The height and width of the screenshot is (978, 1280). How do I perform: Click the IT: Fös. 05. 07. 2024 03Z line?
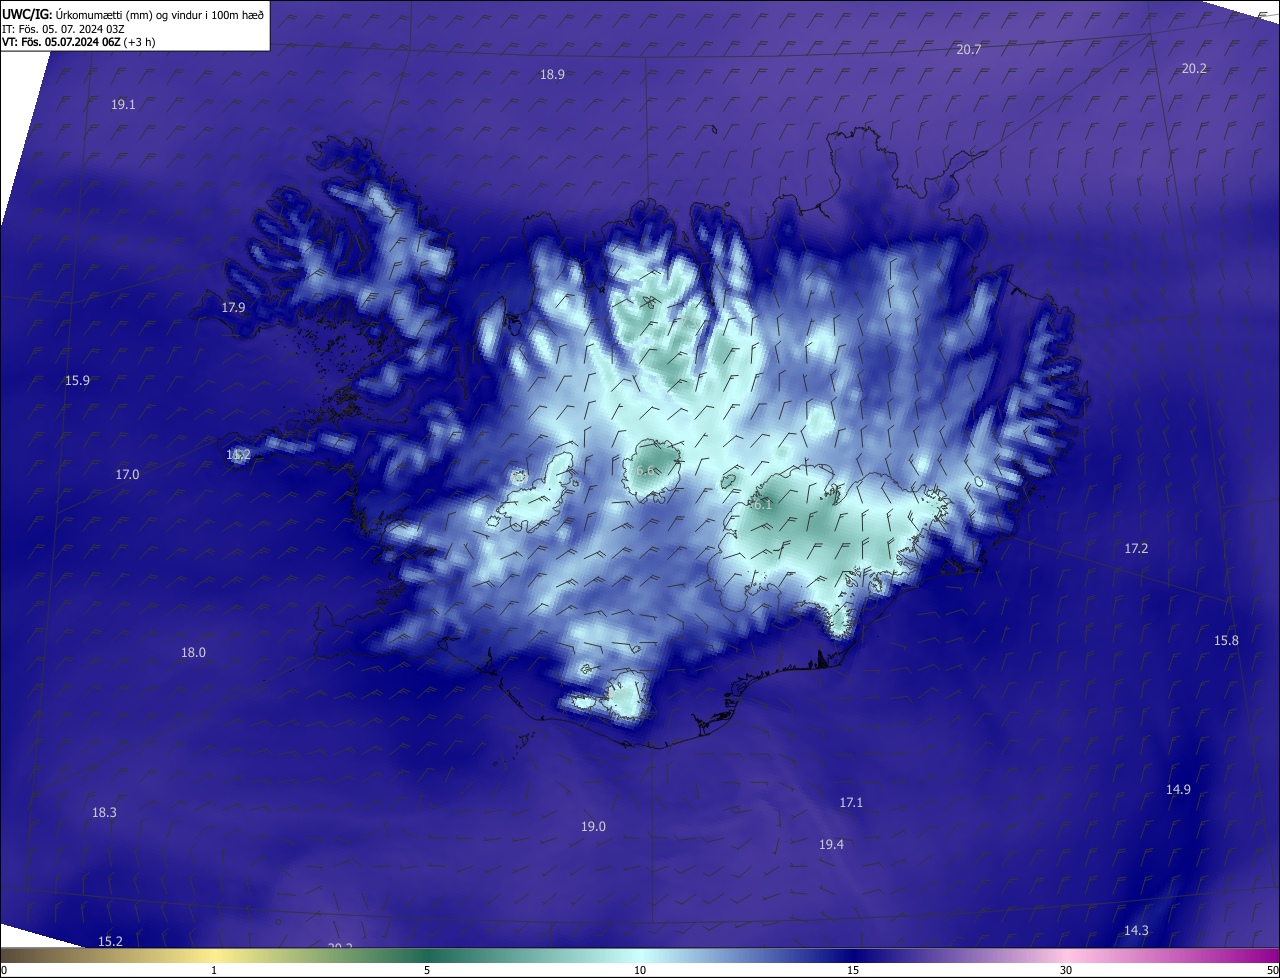point(63,29)
